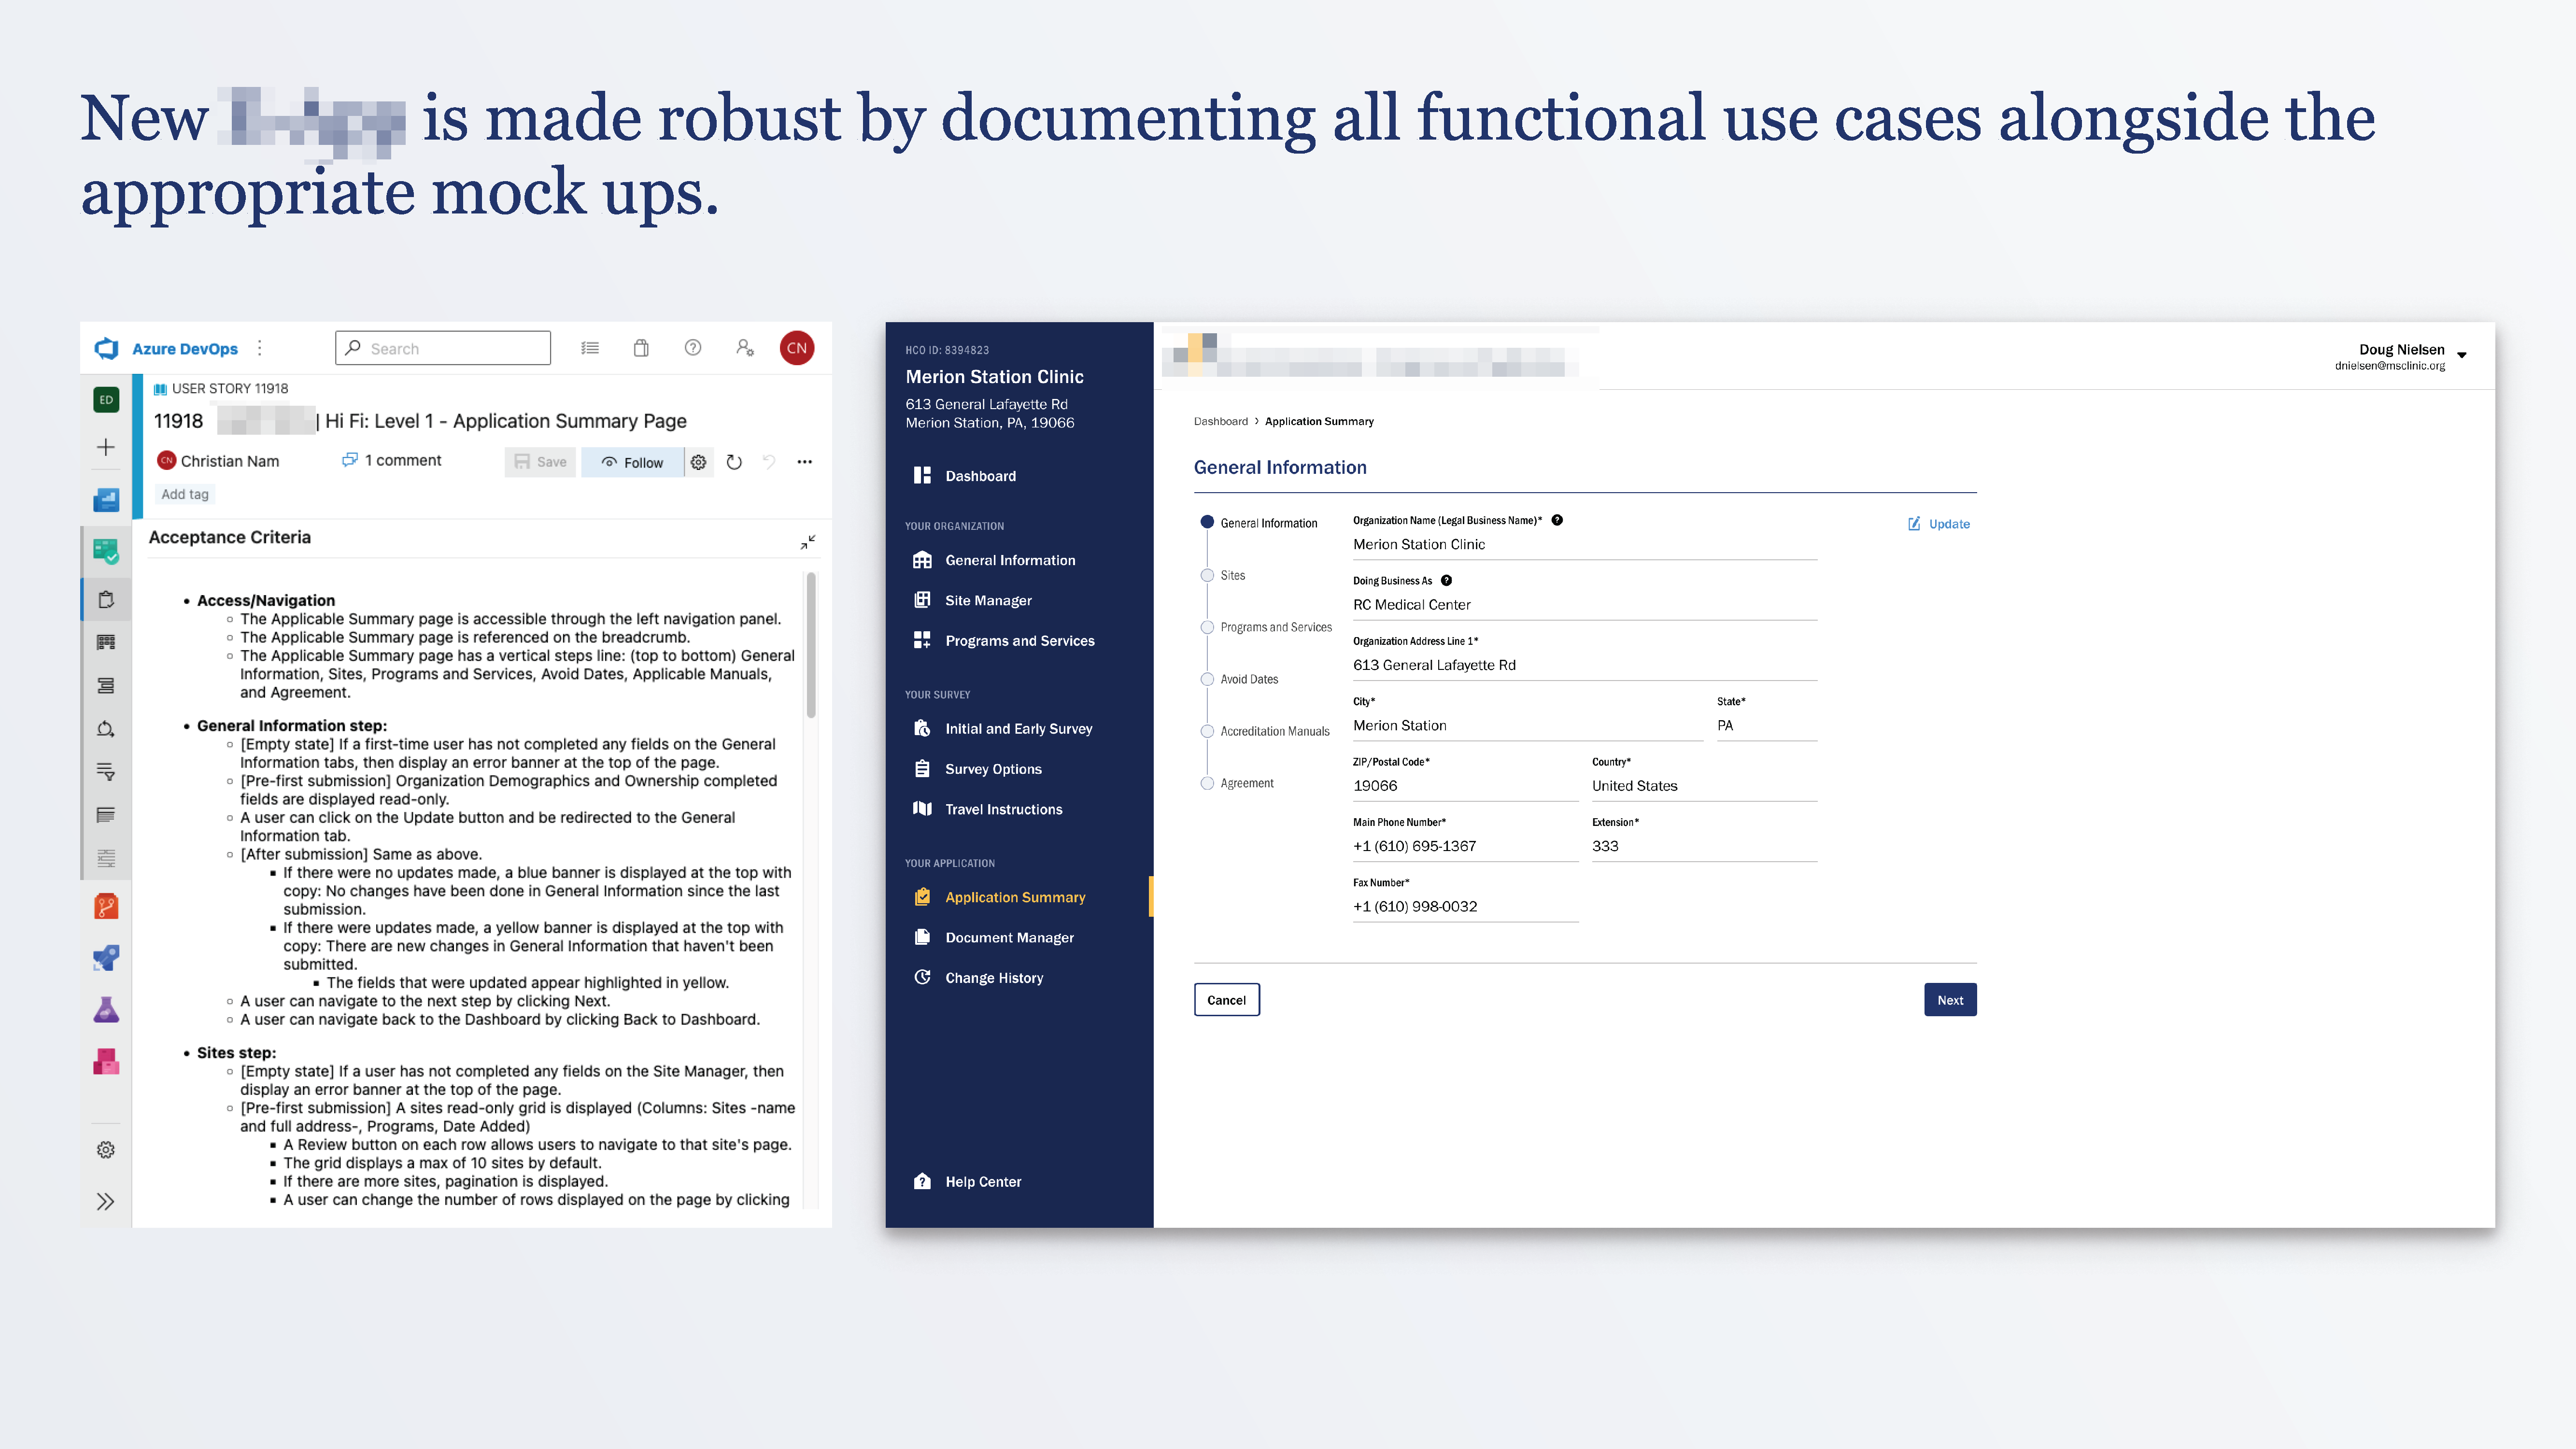Open the work items list icon in header
This screenshot has width=2576, height=1449.
tap(590, 348)
